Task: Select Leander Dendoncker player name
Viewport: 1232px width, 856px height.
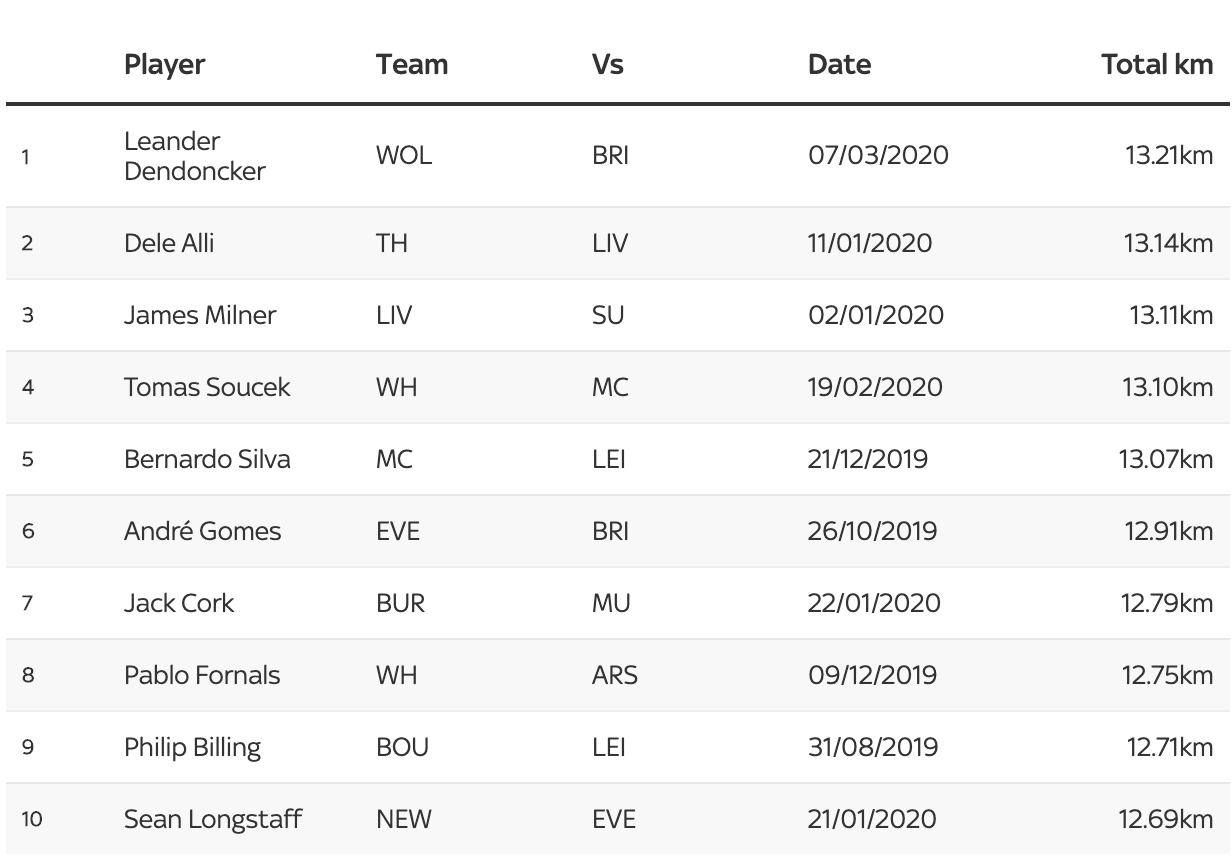Action: pyautogui.click(x=195, y=156)
